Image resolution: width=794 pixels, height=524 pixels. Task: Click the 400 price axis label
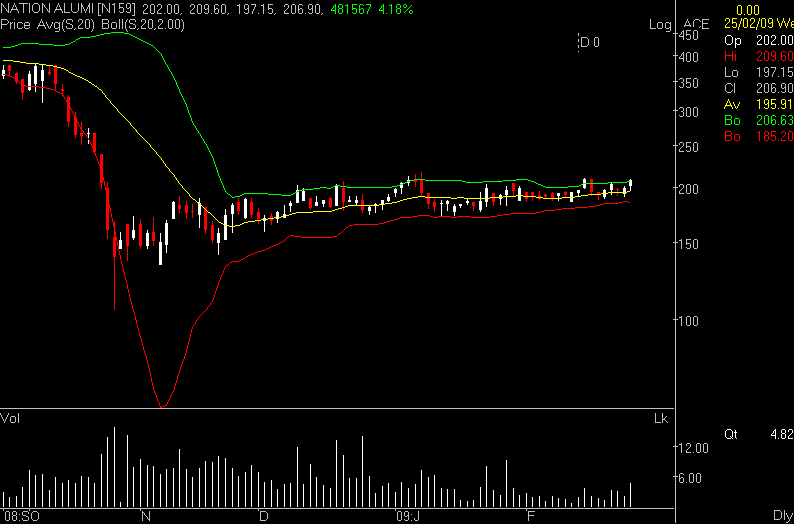pos(689,57)
